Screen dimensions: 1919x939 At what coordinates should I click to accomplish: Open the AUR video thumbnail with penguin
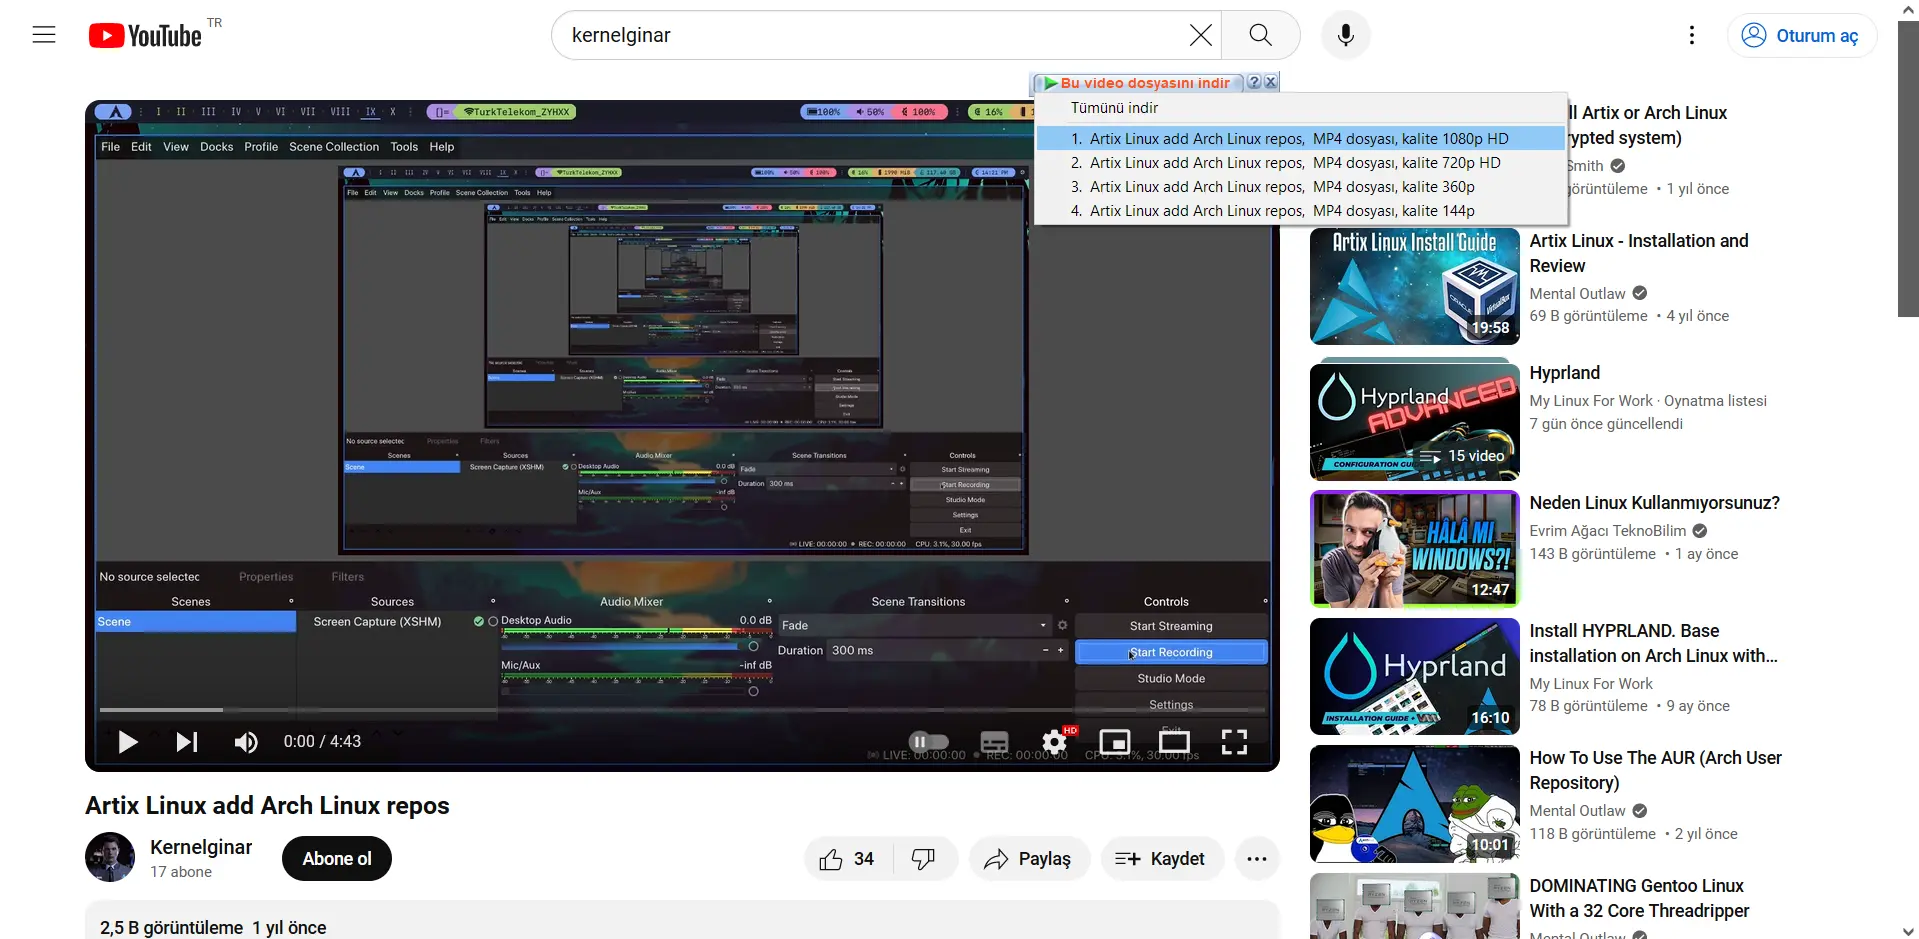(1414, 804)
